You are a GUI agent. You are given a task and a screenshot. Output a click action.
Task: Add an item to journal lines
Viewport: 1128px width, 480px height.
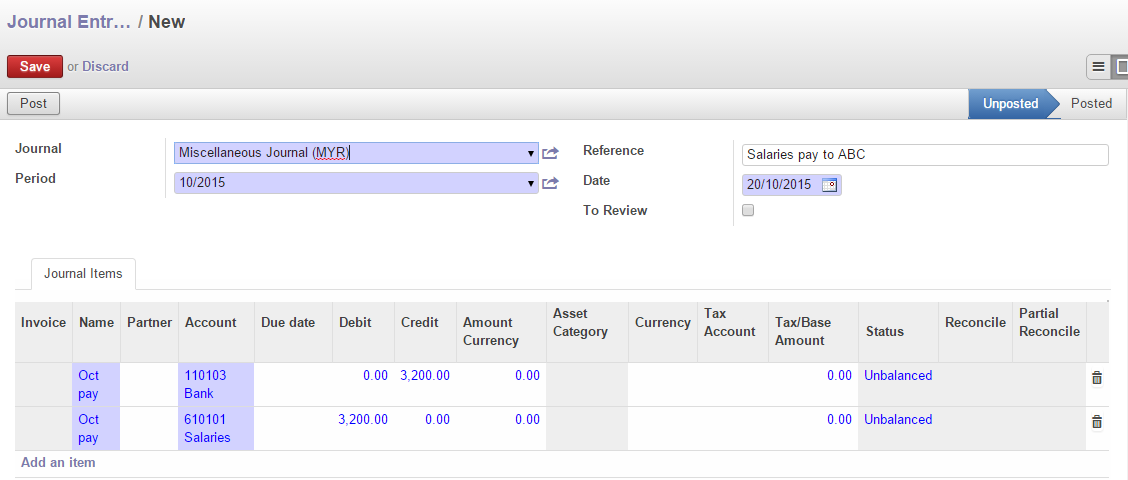point(58,463)
